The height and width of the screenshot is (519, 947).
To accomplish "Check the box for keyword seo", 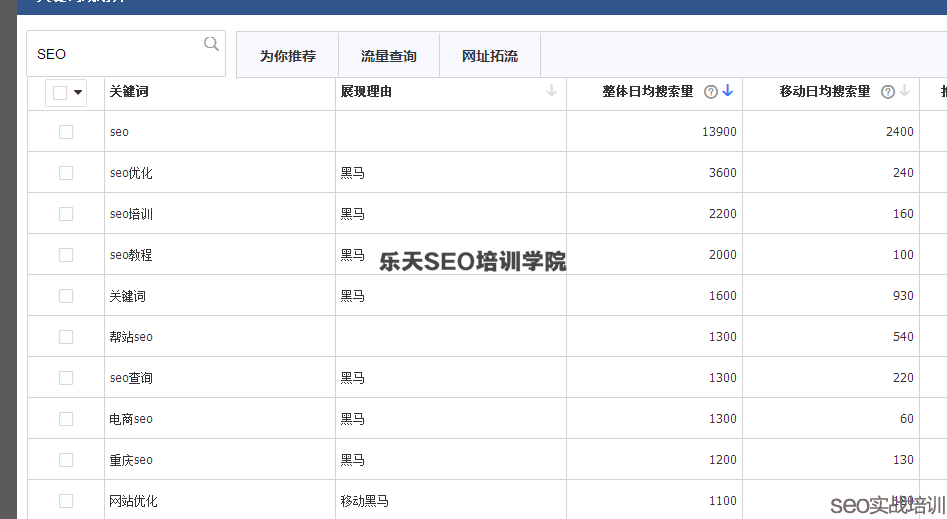I will click(66, 132).
